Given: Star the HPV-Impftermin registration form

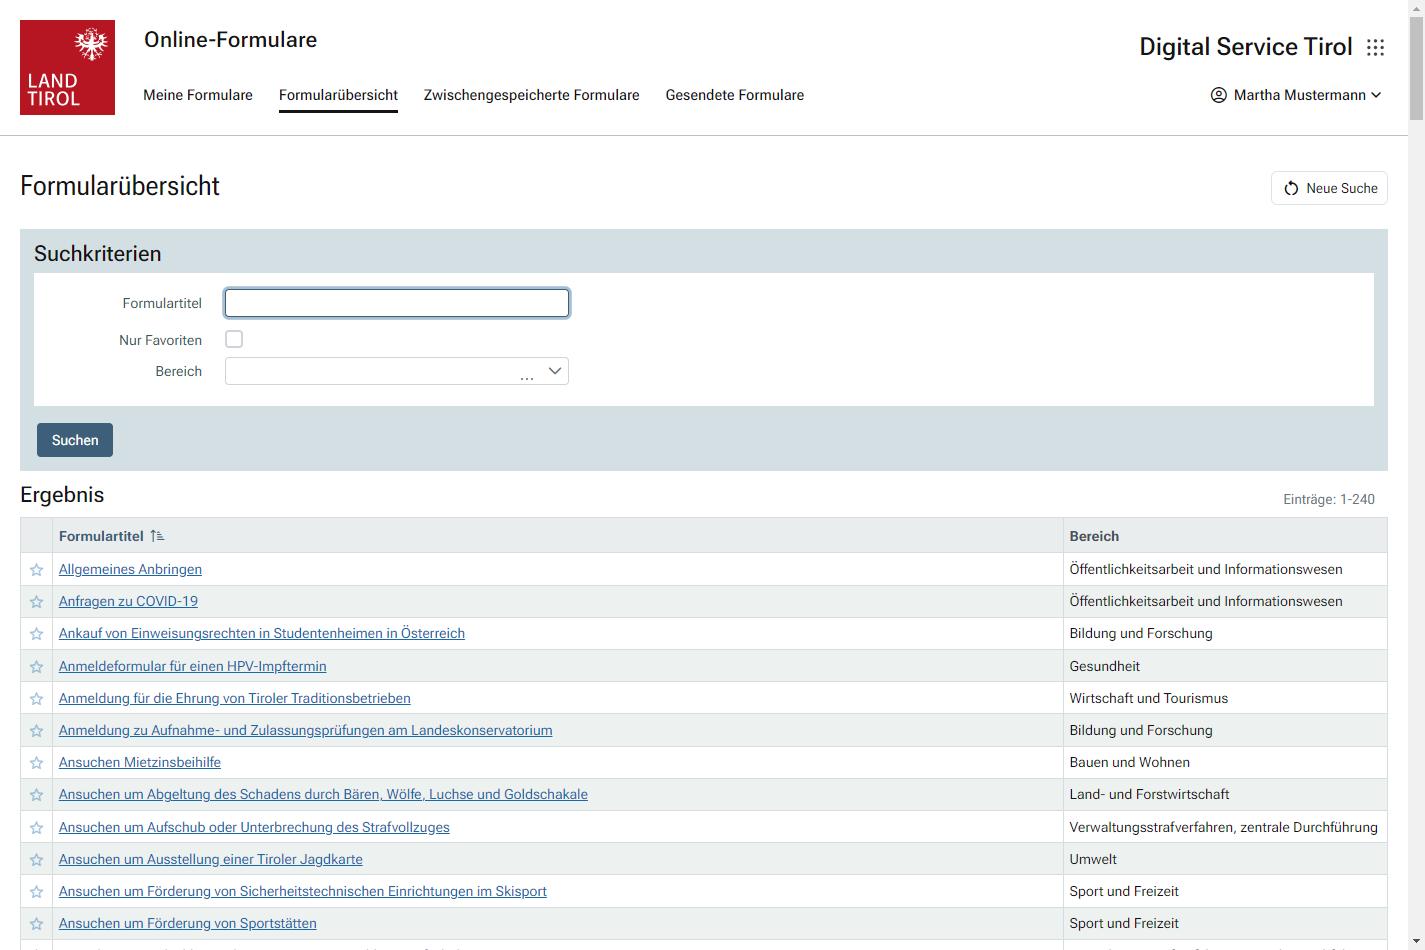Looking at the screenshot, I should [x=37, y=667].
